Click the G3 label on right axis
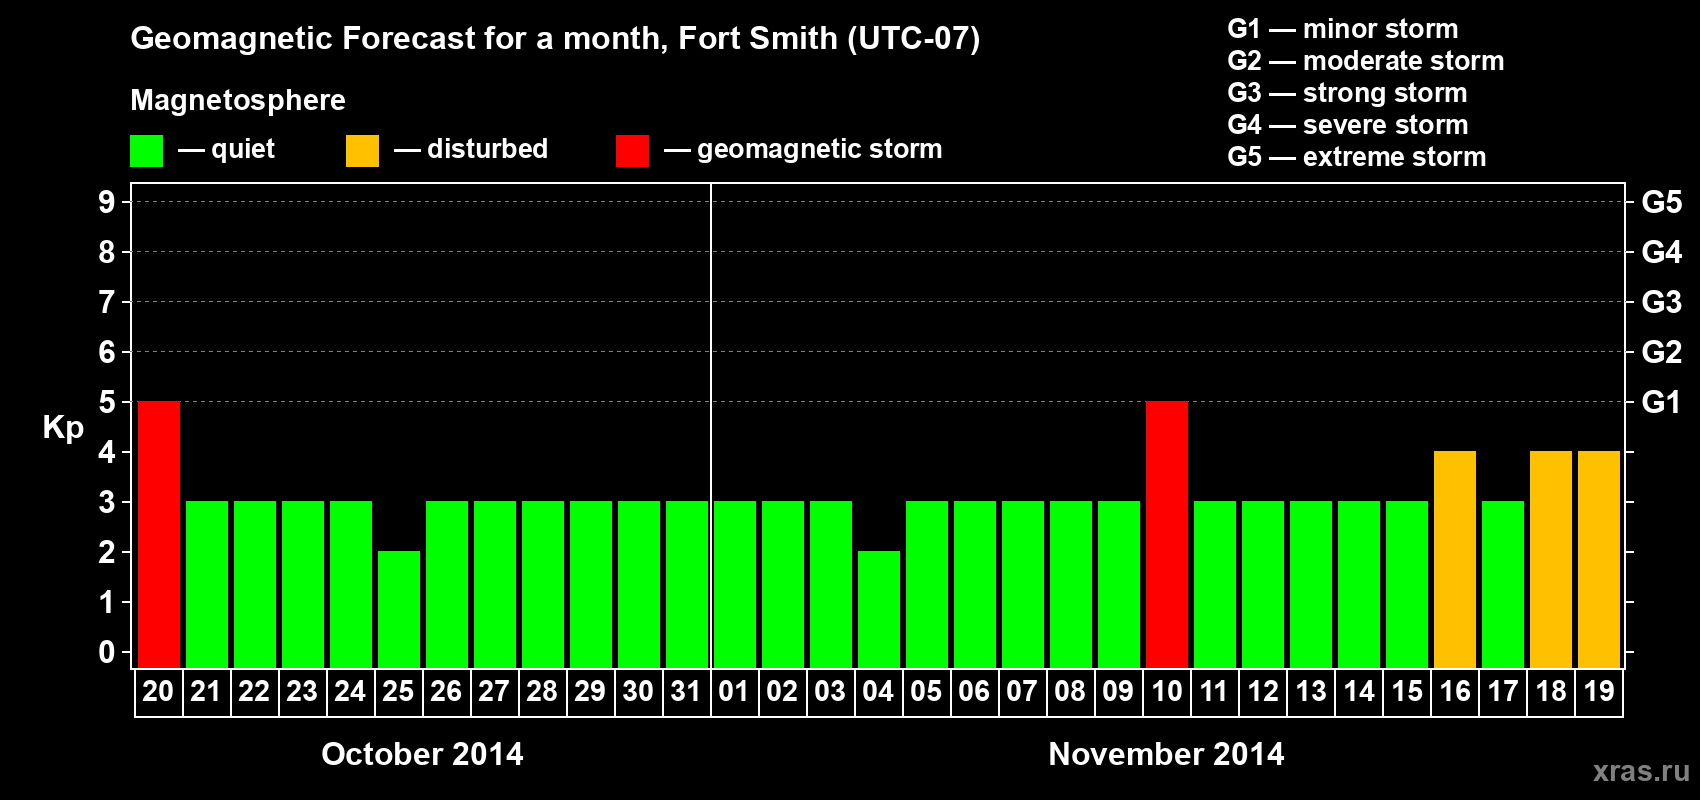This screenshot has width=1700, height=800. click(x=1662, y=302)
